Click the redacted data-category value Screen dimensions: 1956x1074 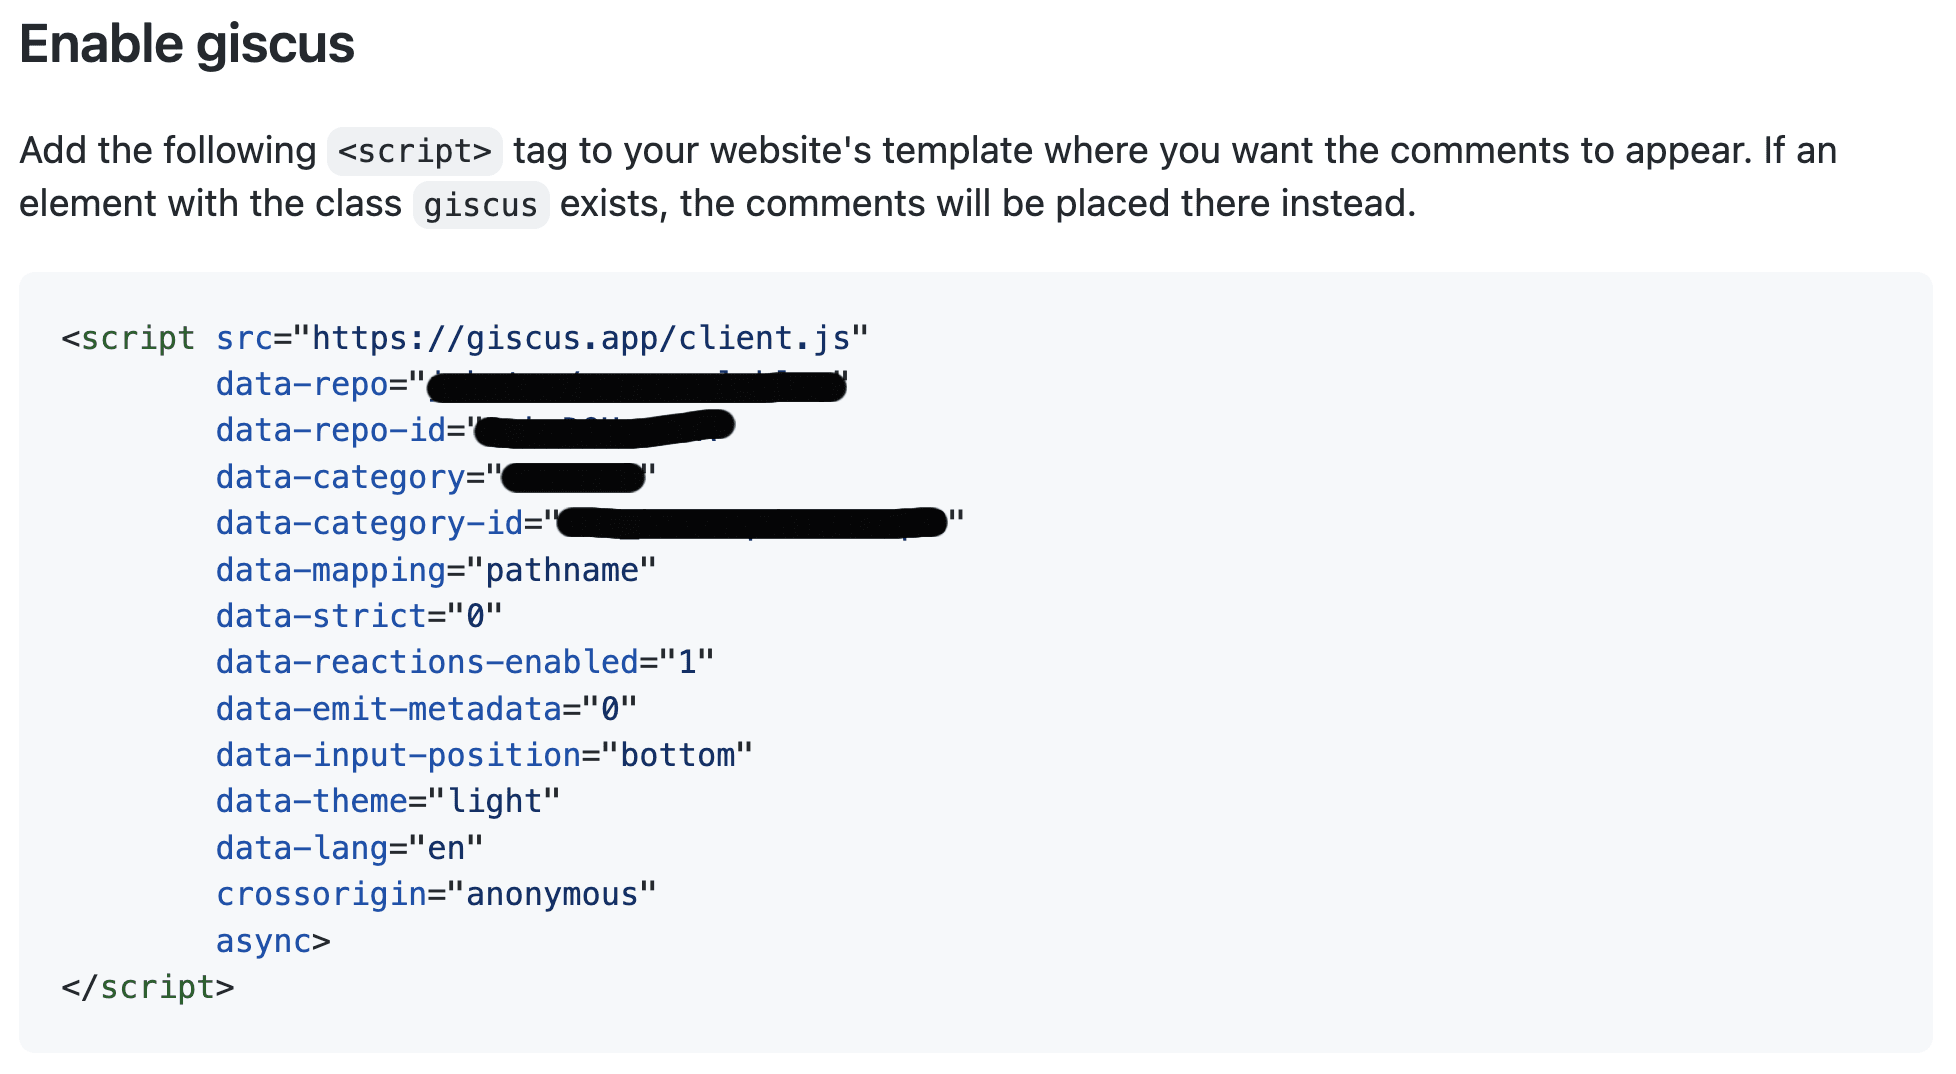click(573, 477)
